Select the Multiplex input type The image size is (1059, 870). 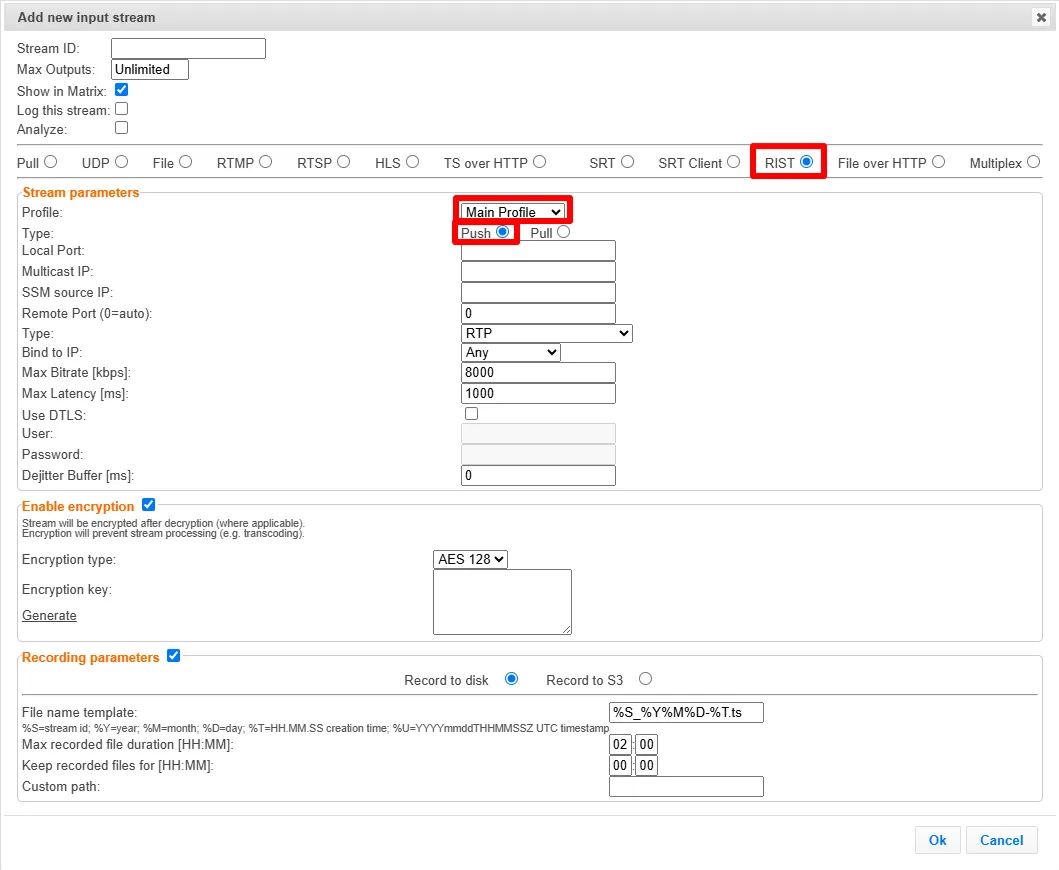click(1033, 162)
